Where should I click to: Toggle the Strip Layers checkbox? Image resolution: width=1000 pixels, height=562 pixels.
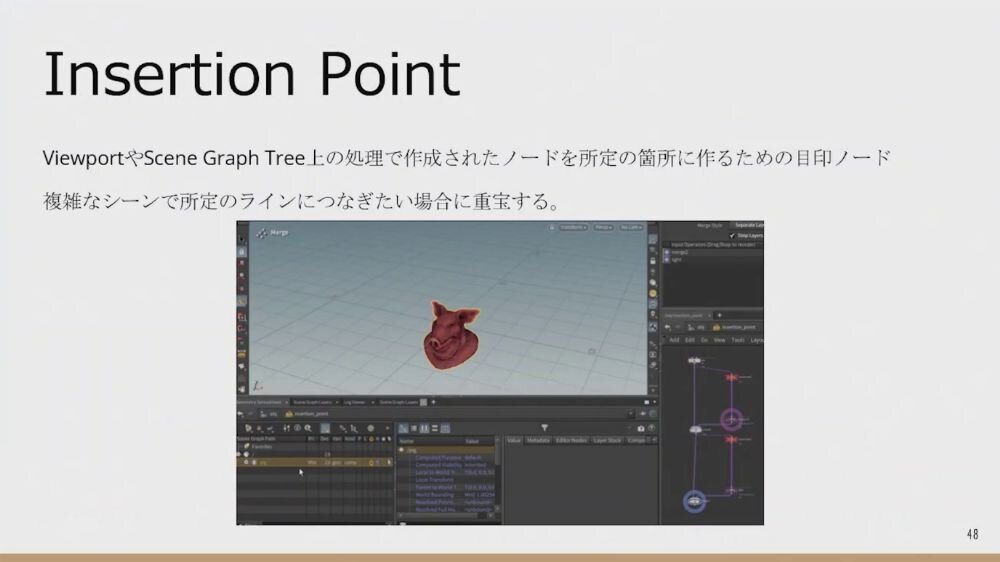pyautogui.click(x=731, y=235)
